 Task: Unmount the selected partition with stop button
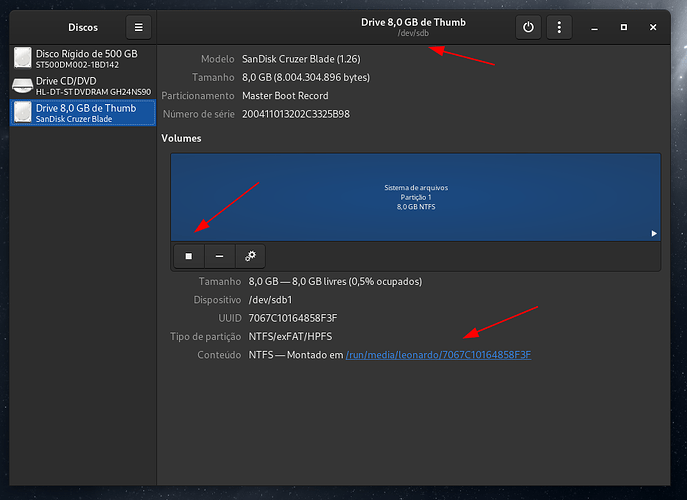[x=188, y=256]
